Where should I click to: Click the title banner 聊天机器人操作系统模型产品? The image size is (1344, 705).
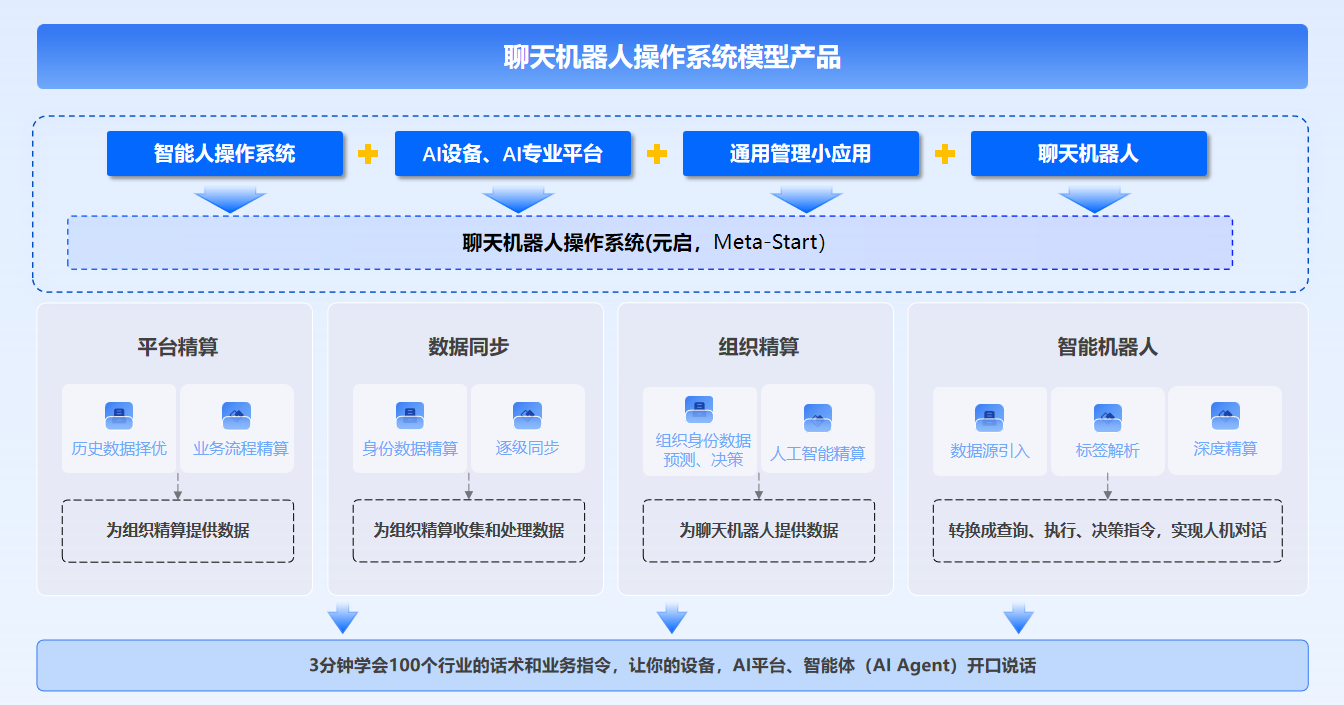click(x=672, y=57)
